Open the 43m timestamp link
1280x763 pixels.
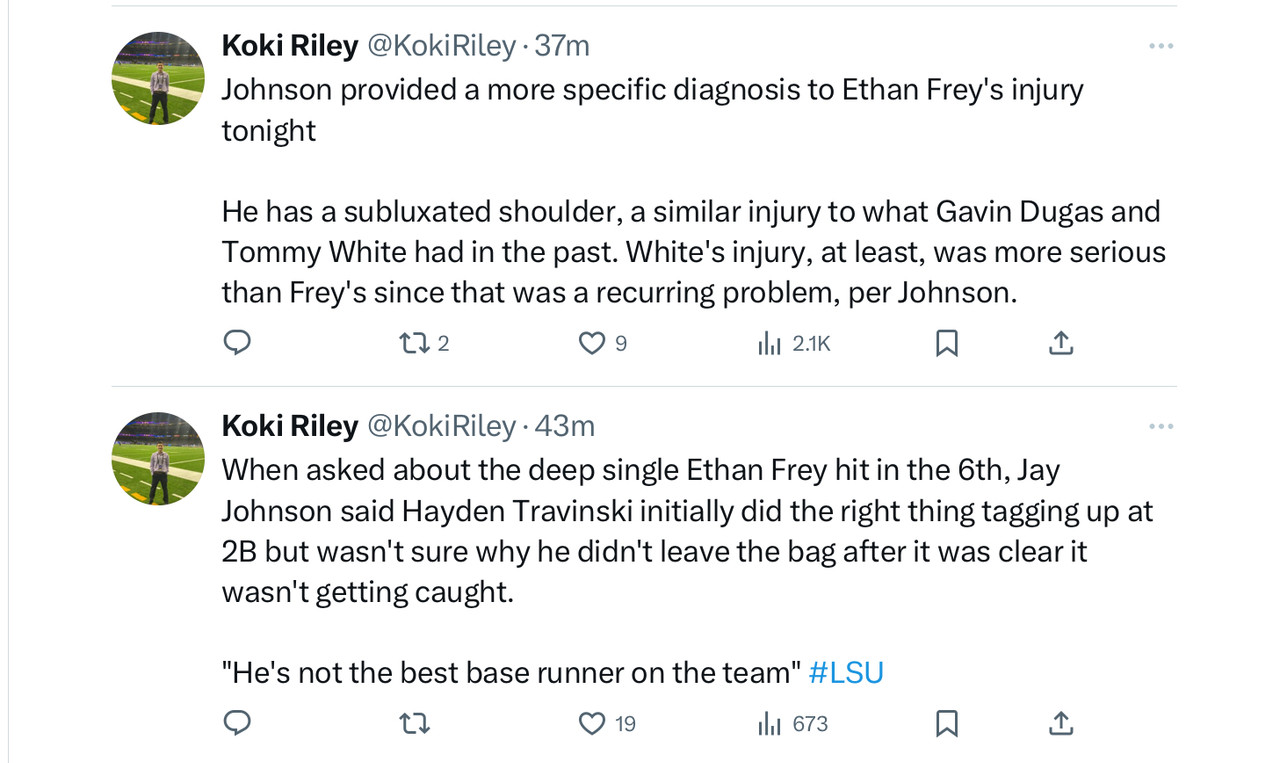click(565, 427)
